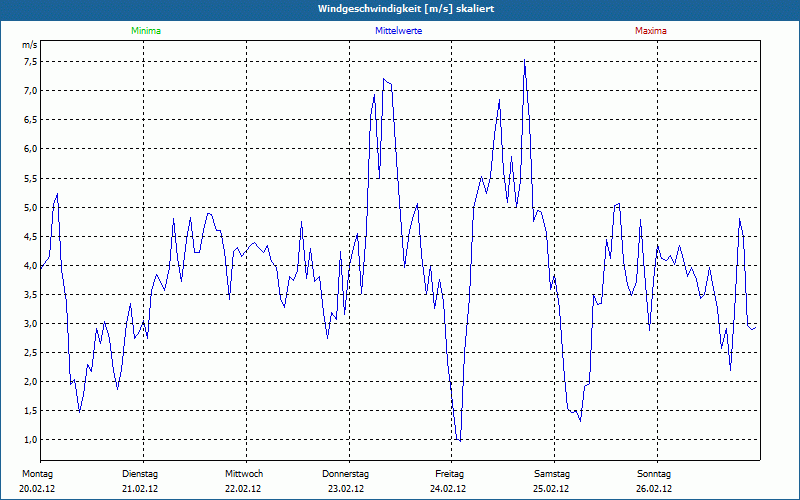This screenshot has width=800, height=500.
Task: Click the date 24.02.12
Action: pos(448,489)
